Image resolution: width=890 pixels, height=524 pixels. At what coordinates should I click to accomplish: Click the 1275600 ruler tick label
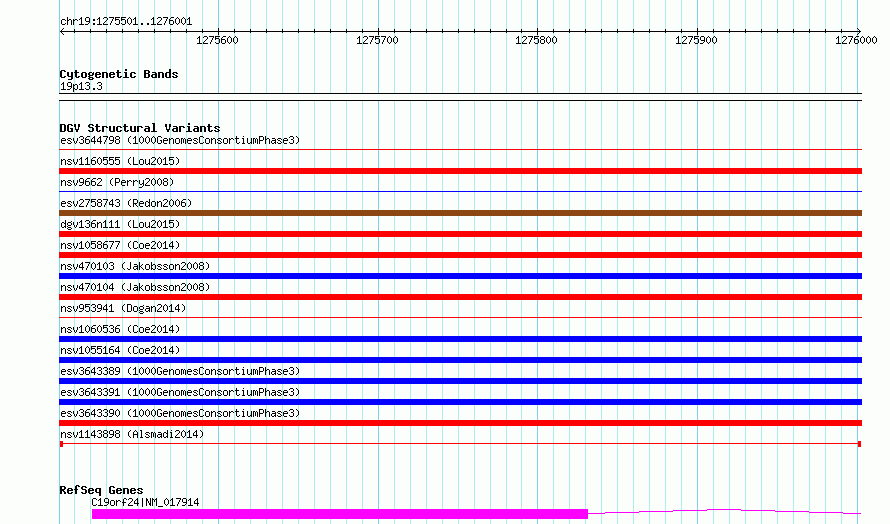(x=217, y=40)
